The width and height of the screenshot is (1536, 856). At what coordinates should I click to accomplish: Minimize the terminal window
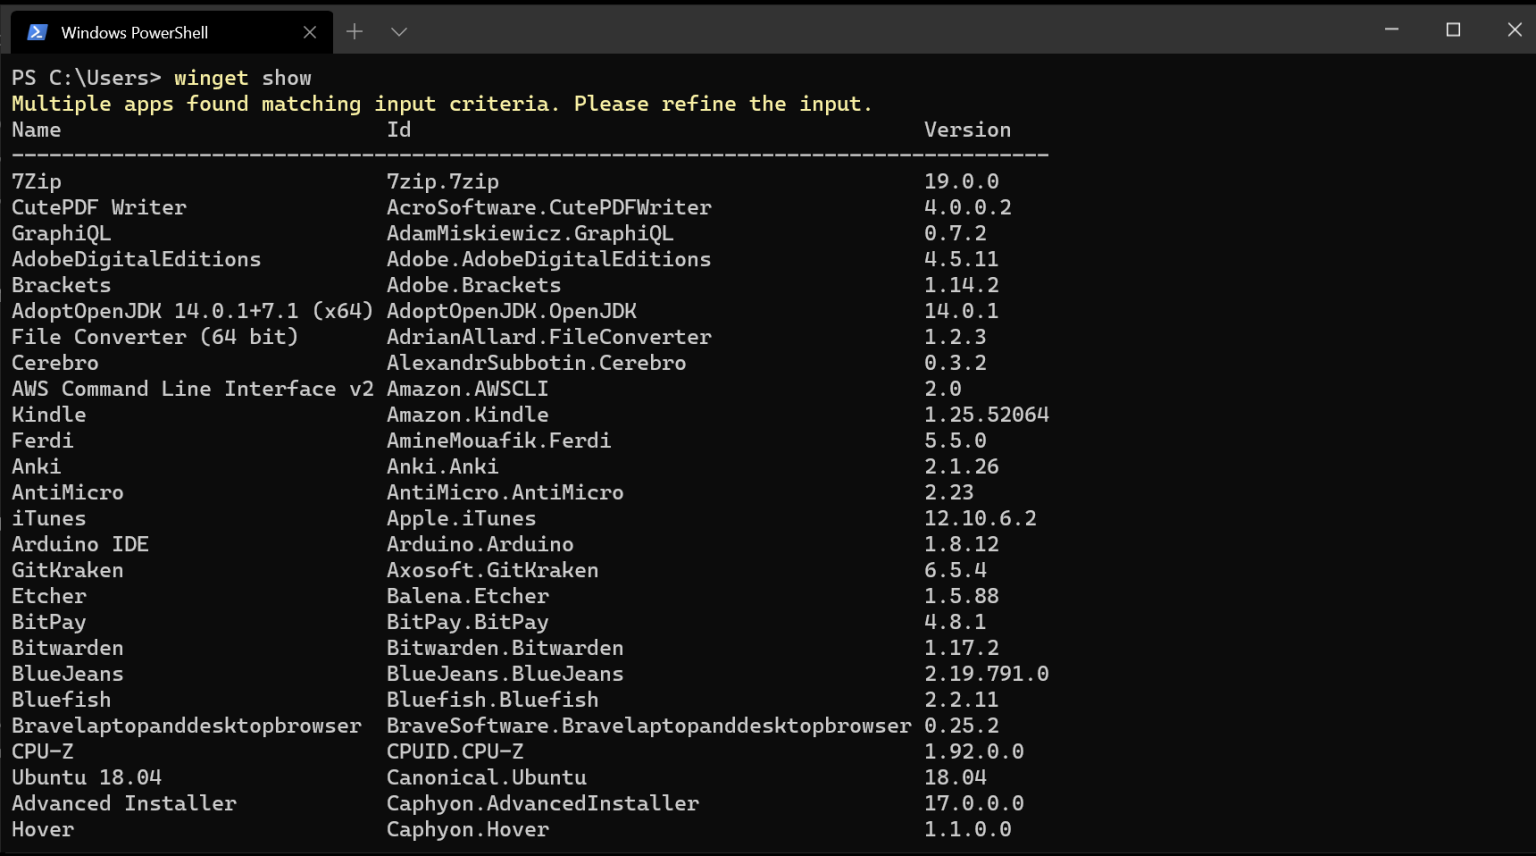pos(1391,30)
